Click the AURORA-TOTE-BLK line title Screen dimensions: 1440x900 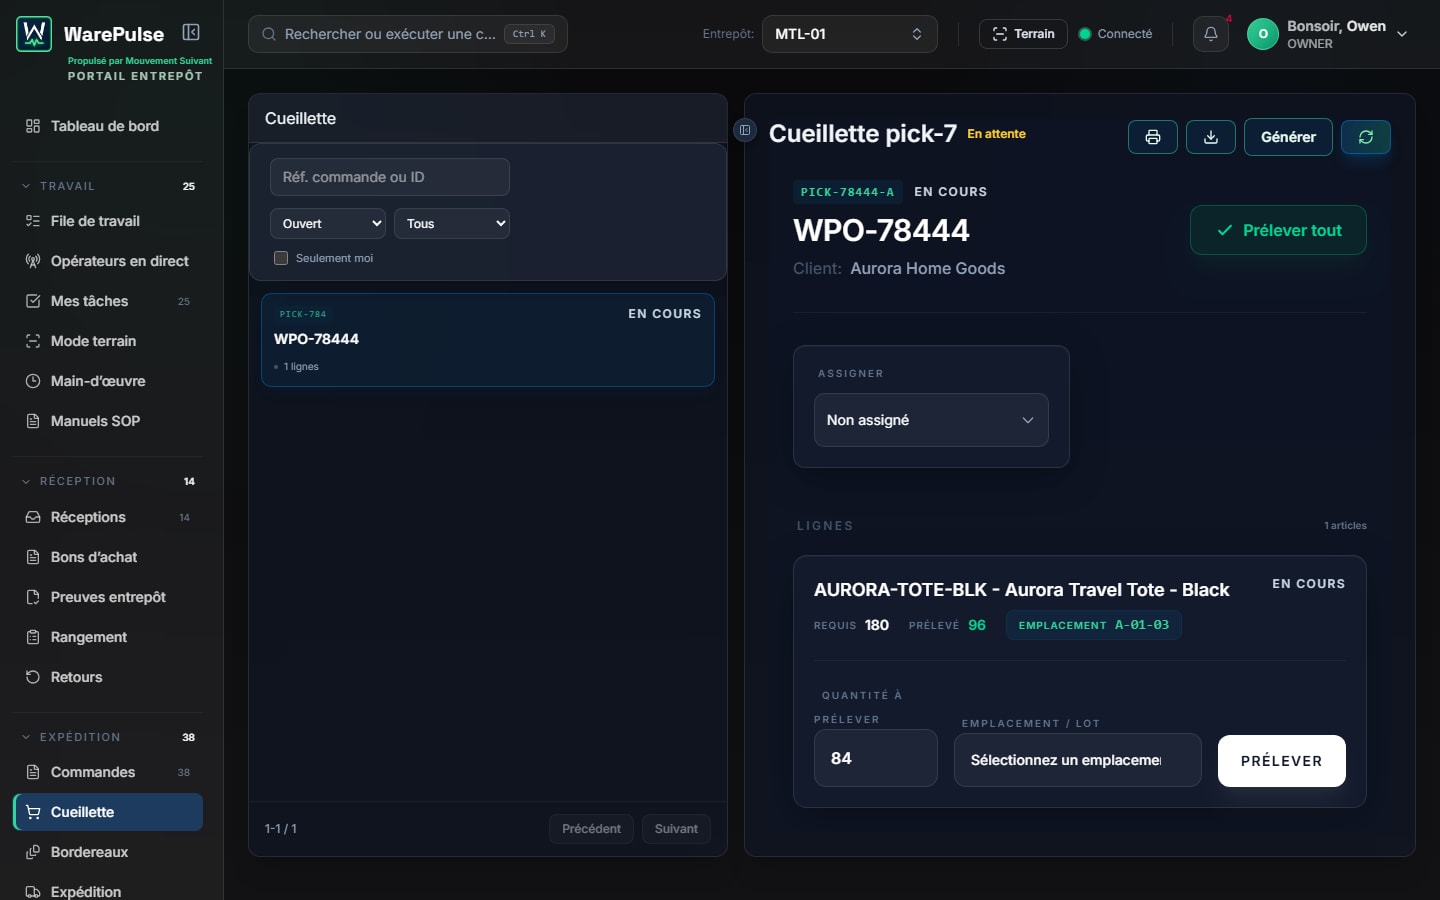1021,590
